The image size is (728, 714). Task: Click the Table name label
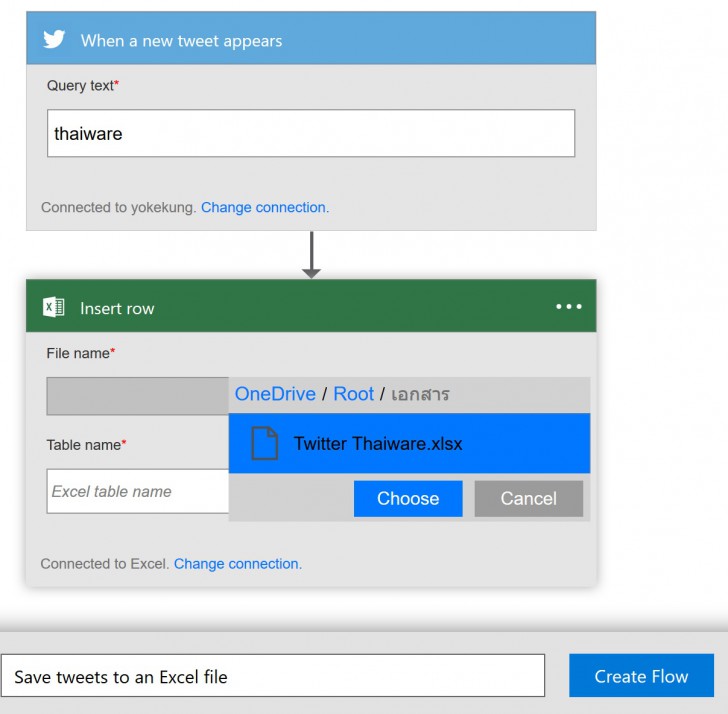point(86,445)
